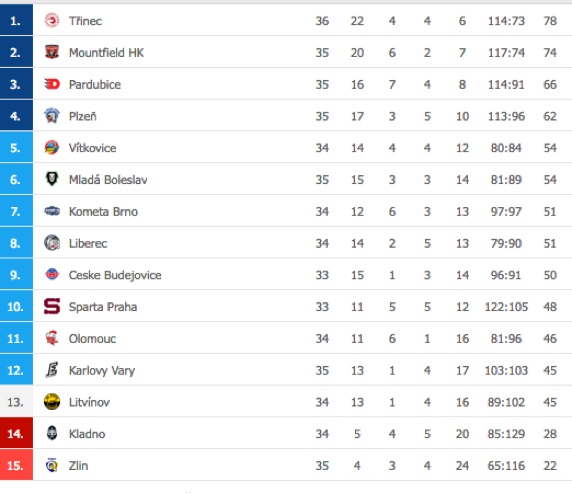Click the Kometa Brno team logo
This screenshot has height=493, width=572.
click(x=52, y=211)
